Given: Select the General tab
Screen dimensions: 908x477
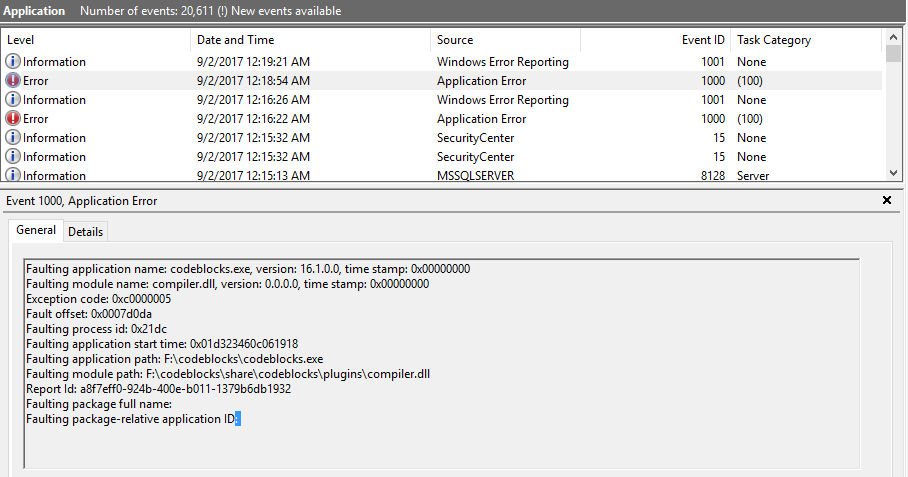Looking at the screenshot, I should [x=36, y=230].
